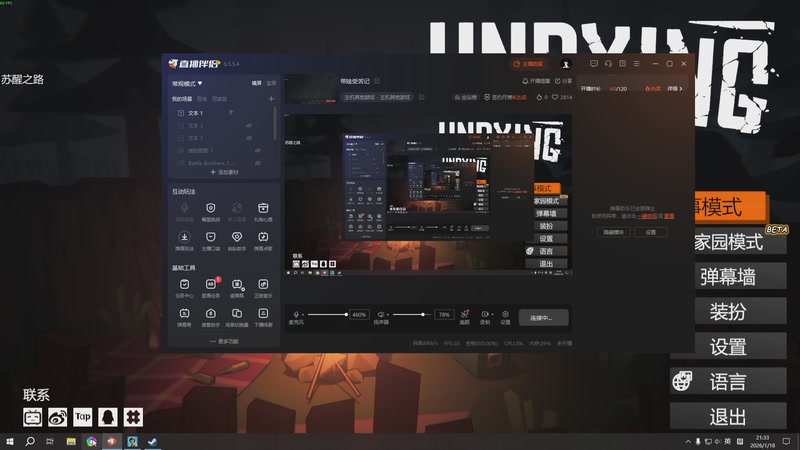This screenshot has width=800, height=450.
Task: Open the hamburger menu in the title bar
Action: [637, 64]
